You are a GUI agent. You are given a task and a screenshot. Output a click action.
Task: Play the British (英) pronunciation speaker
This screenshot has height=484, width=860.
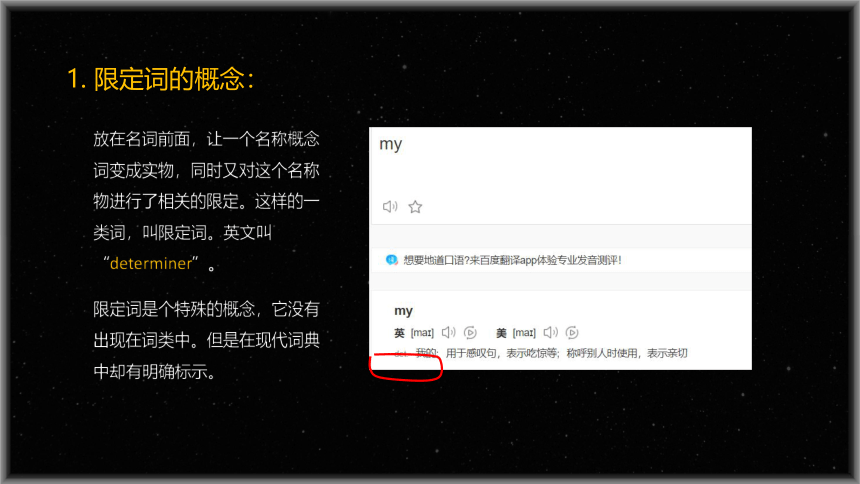coord(449,333)
